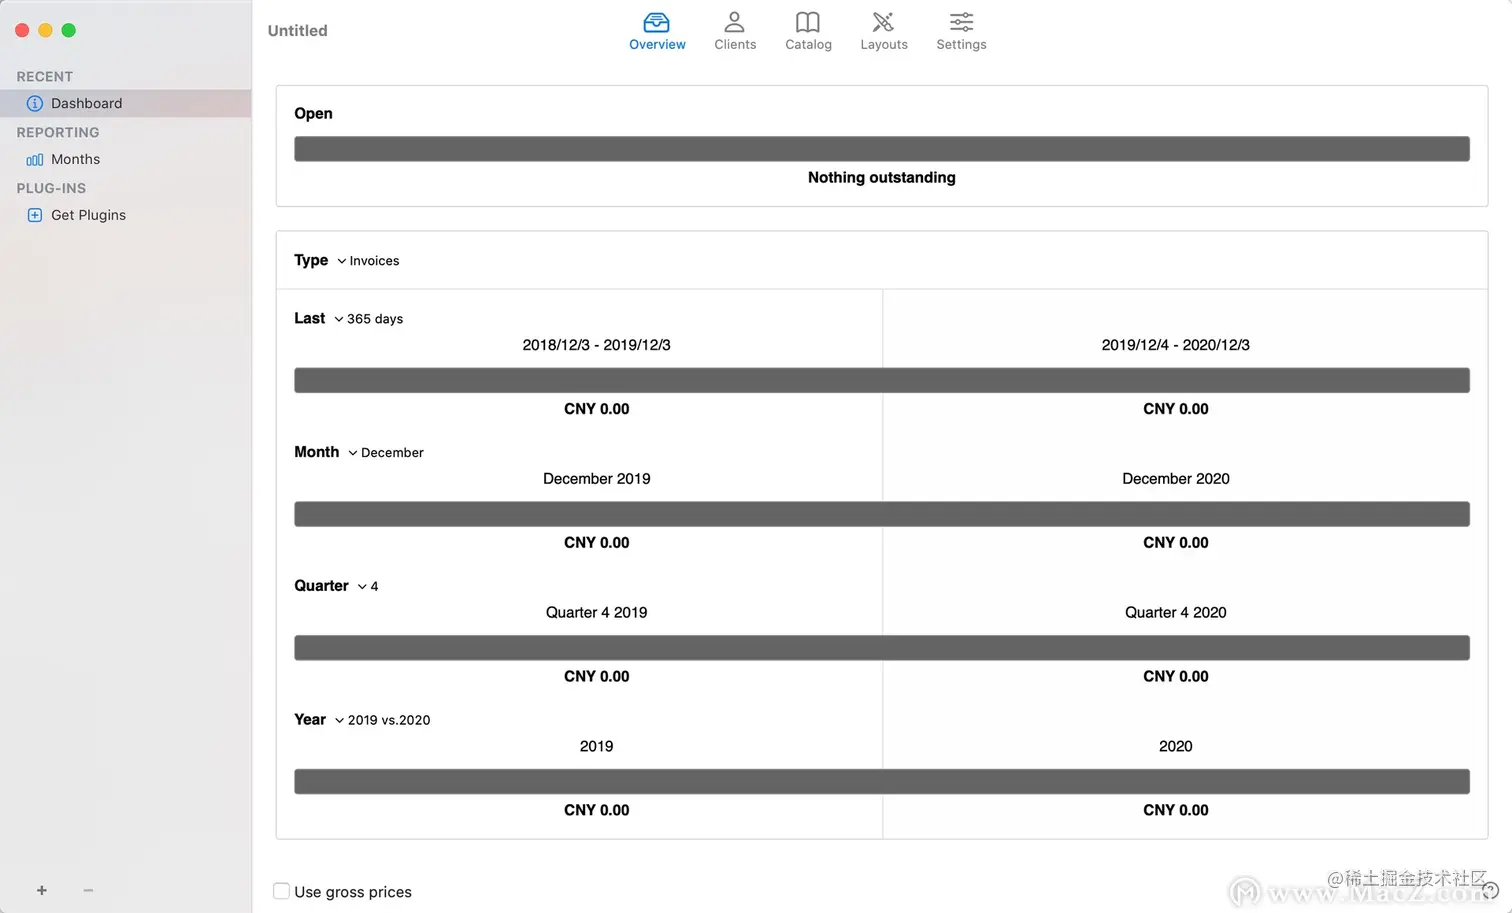The height and width of the screenshot is (913, 1512).
Task: Open the Settings sliders icon
Action: (x=961, y=22)
